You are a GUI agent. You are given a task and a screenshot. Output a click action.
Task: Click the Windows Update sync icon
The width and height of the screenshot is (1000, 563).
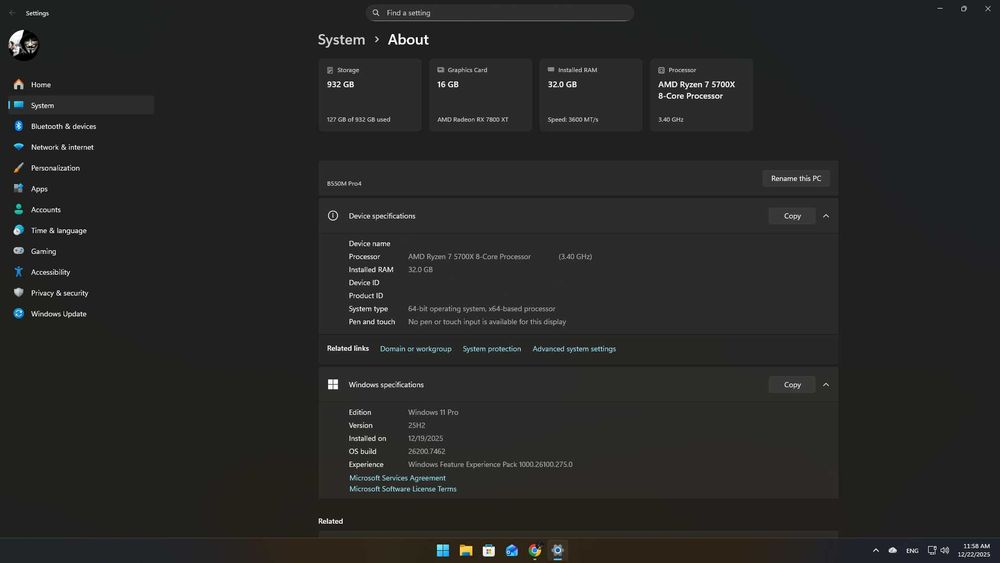[x=18, y=314]
